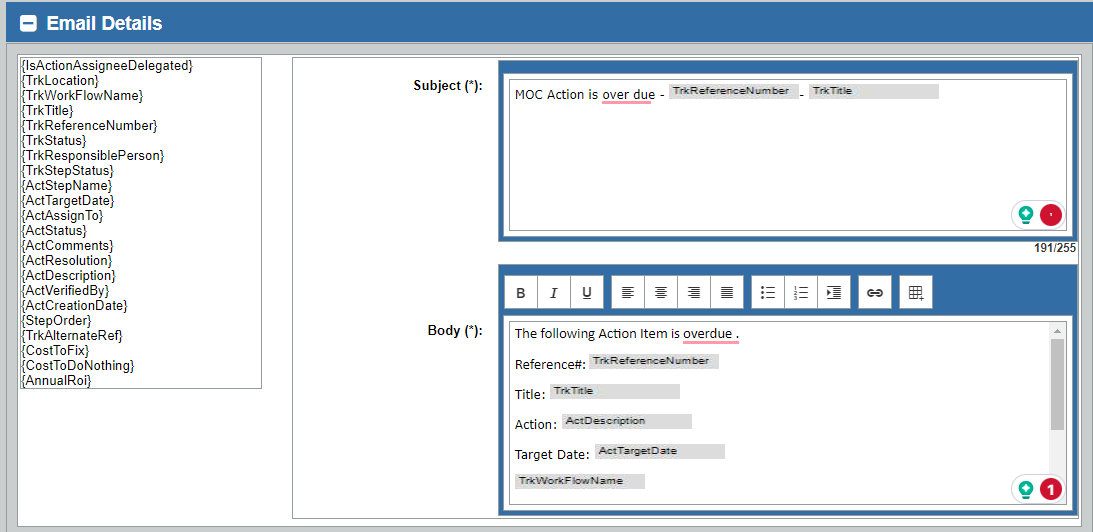Select {TrkStatus} placeholder
The width and height of the screenshot is (1093, 532).
tap(54, 140)
